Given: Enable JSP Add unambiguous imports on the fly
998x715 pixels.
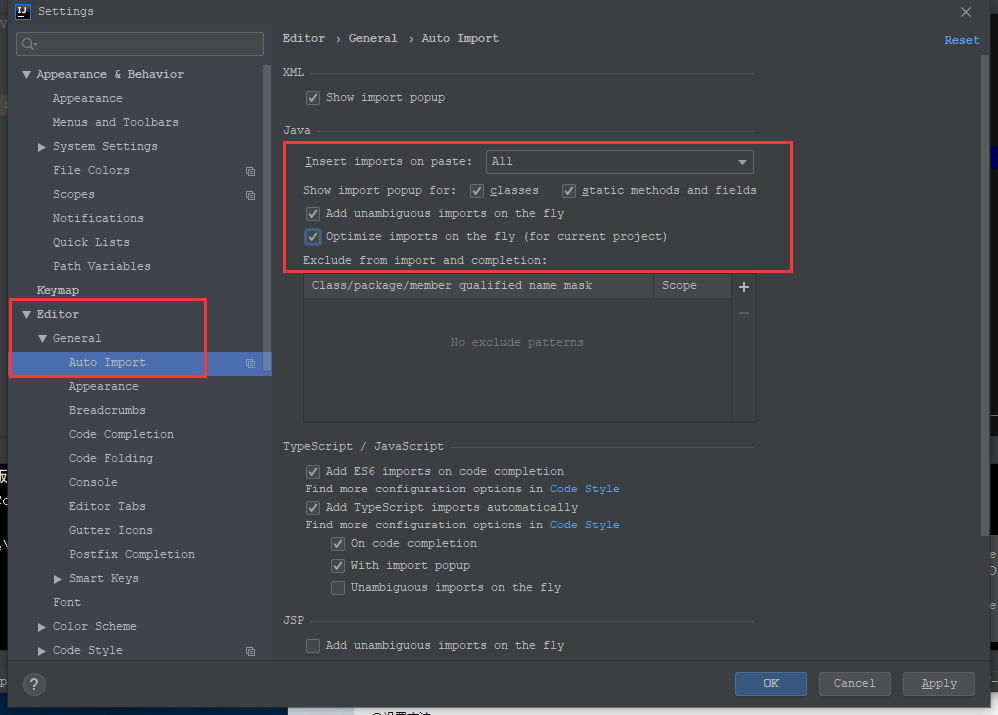Looking at the screenshot, I should (313, 646).
